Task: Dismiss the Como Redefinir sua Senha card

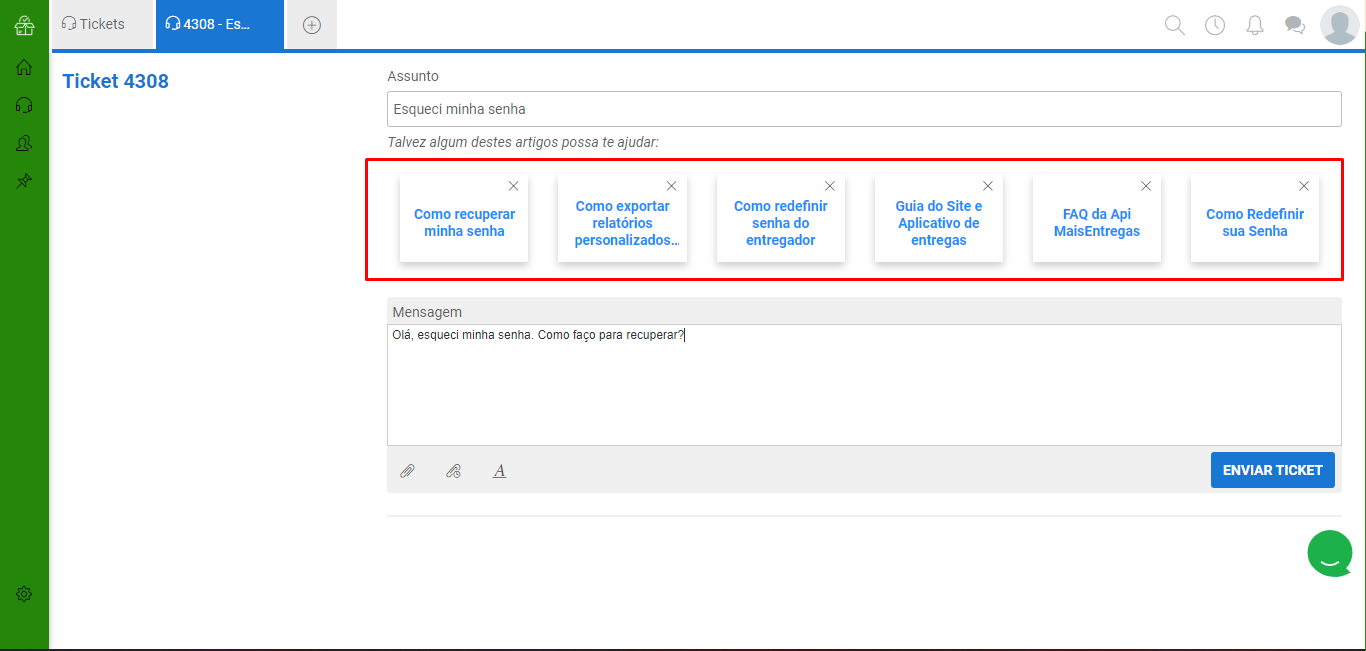Action: point(1304,186)
